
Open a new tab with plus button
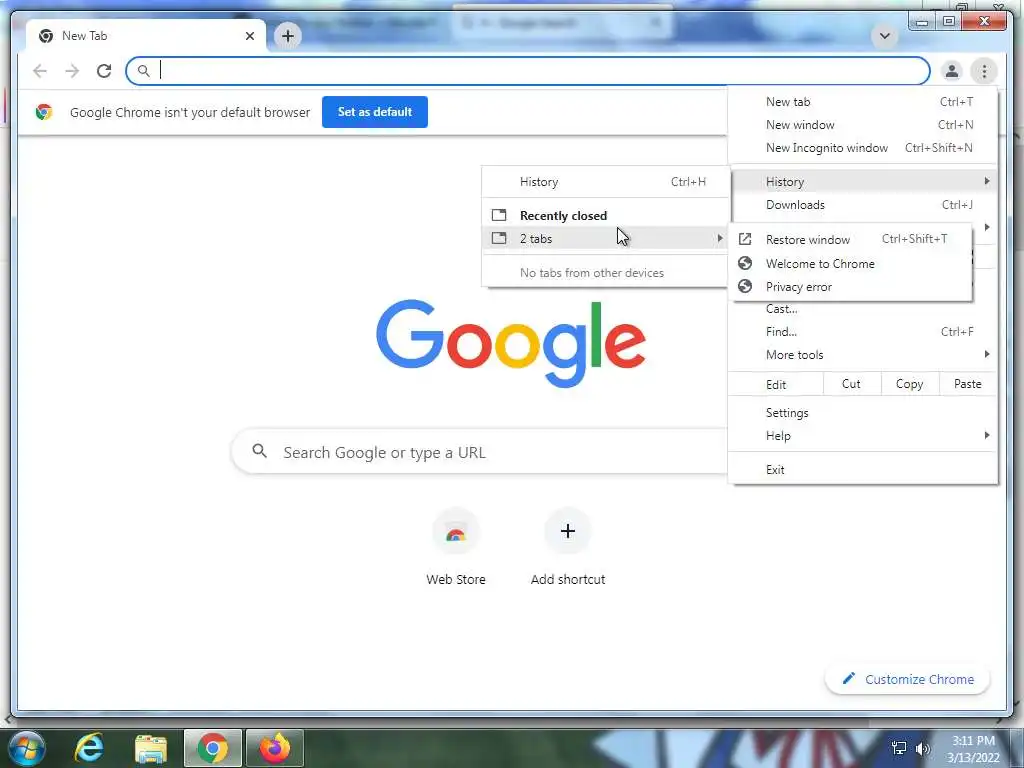[287, 36]
